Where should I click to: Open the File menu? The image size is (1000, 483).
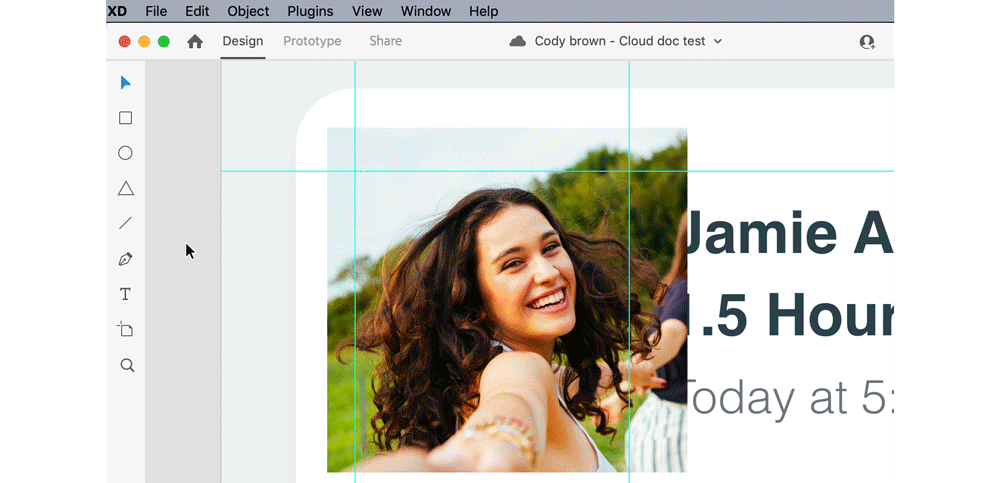(x=156, y=11)
